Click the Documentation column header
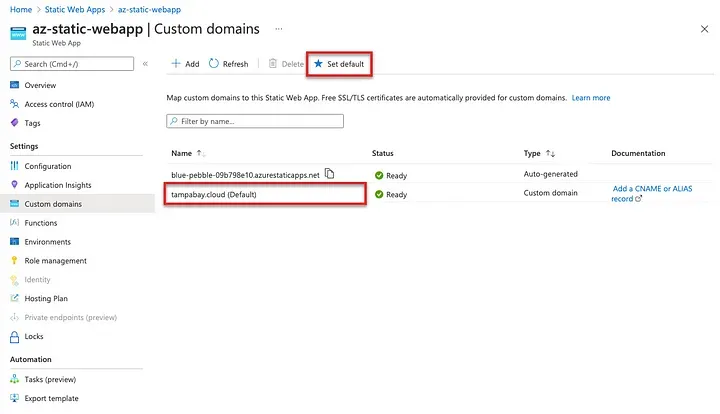Viewport: 720px width, 414px height. coord(638,153)
